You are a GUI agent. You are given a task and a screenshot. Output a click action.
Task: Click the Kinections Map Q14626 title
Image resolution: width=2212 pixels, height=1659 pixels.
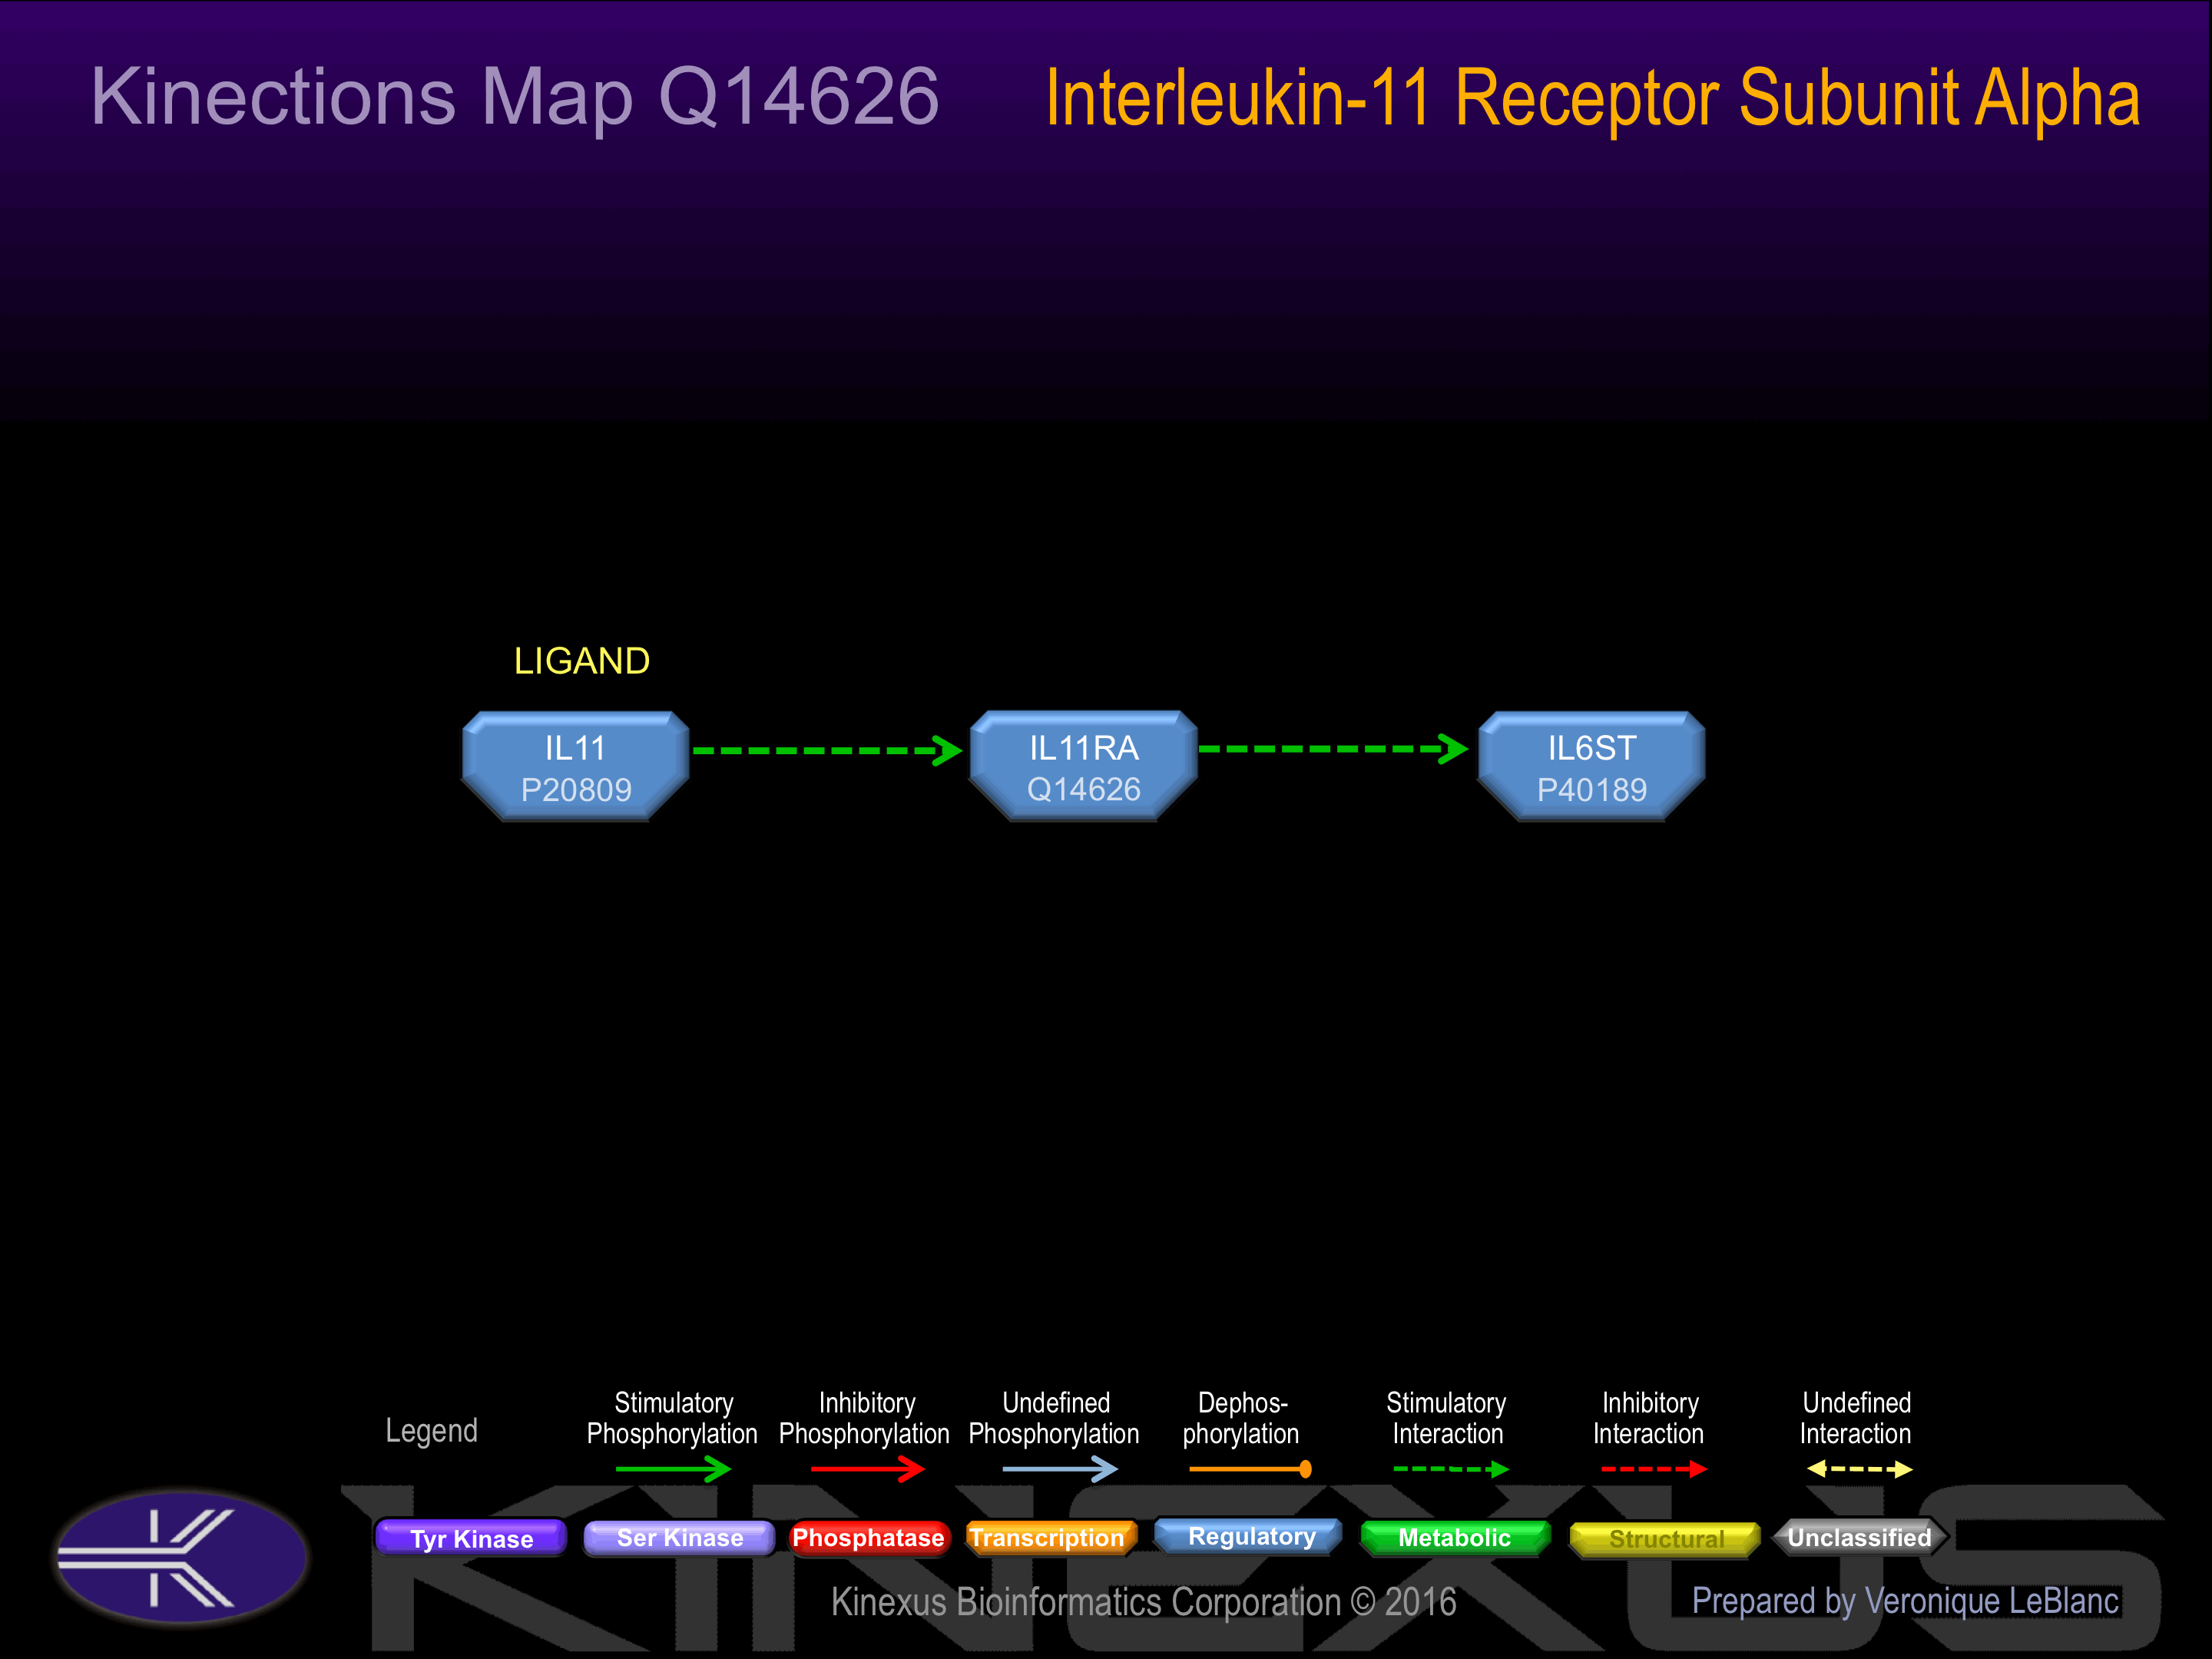[x=515, y=97]
